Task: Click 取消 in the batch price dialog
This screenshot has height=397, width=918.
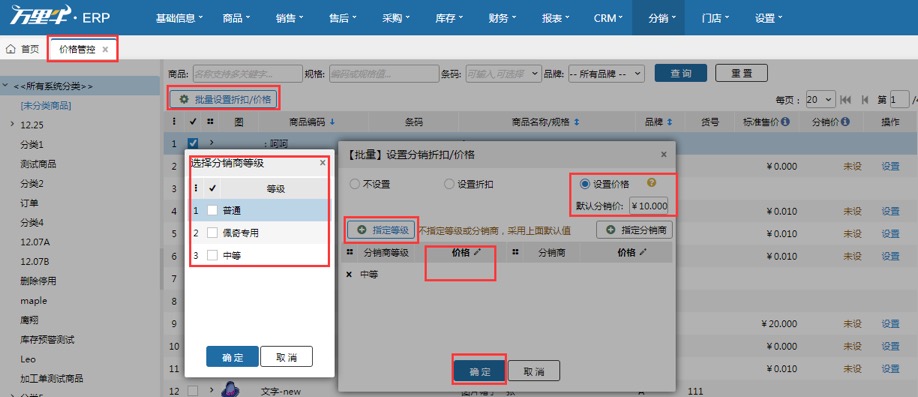Action: pyautogui.click(x=534, y=371)
